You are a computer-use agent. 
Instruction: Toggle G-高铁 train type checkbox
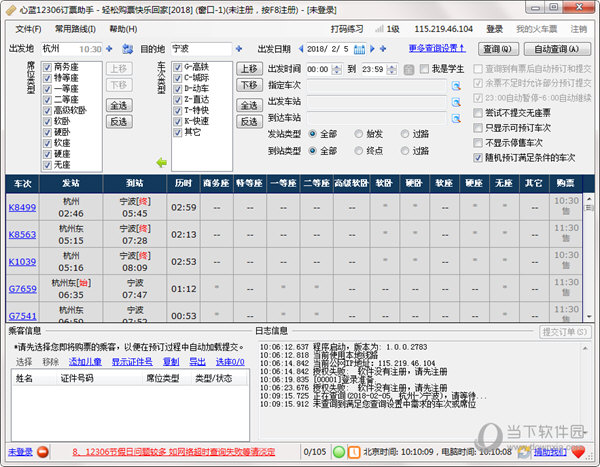(177, 67)
